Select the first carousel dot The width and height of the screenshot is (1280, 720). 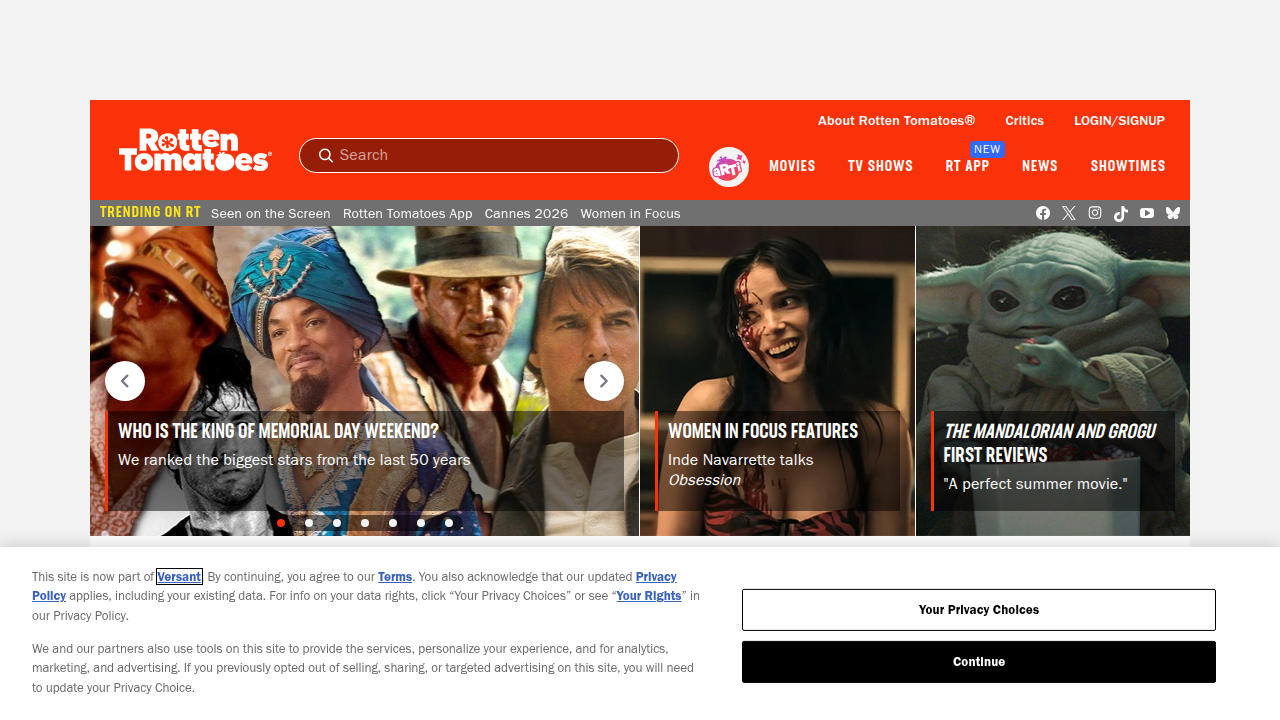tap(281, 523)
